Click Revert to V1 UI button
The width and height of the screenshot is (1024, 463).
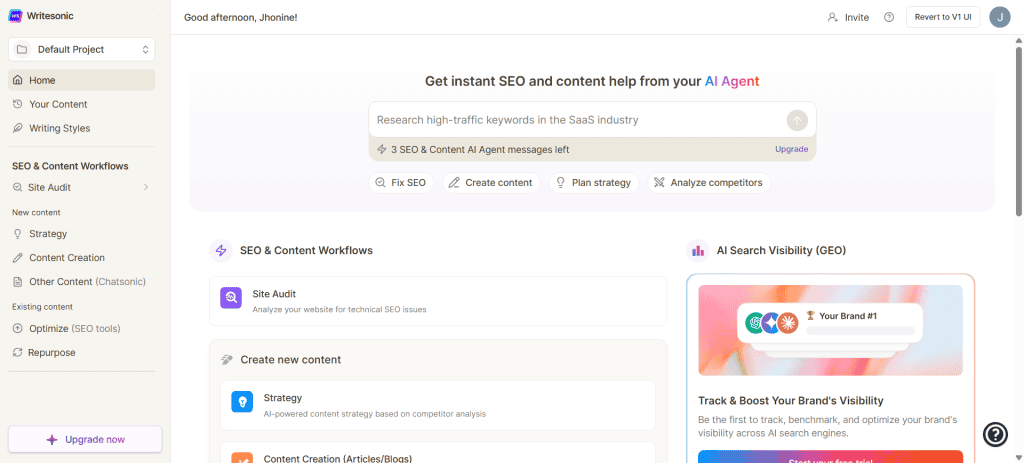point(943,17)
